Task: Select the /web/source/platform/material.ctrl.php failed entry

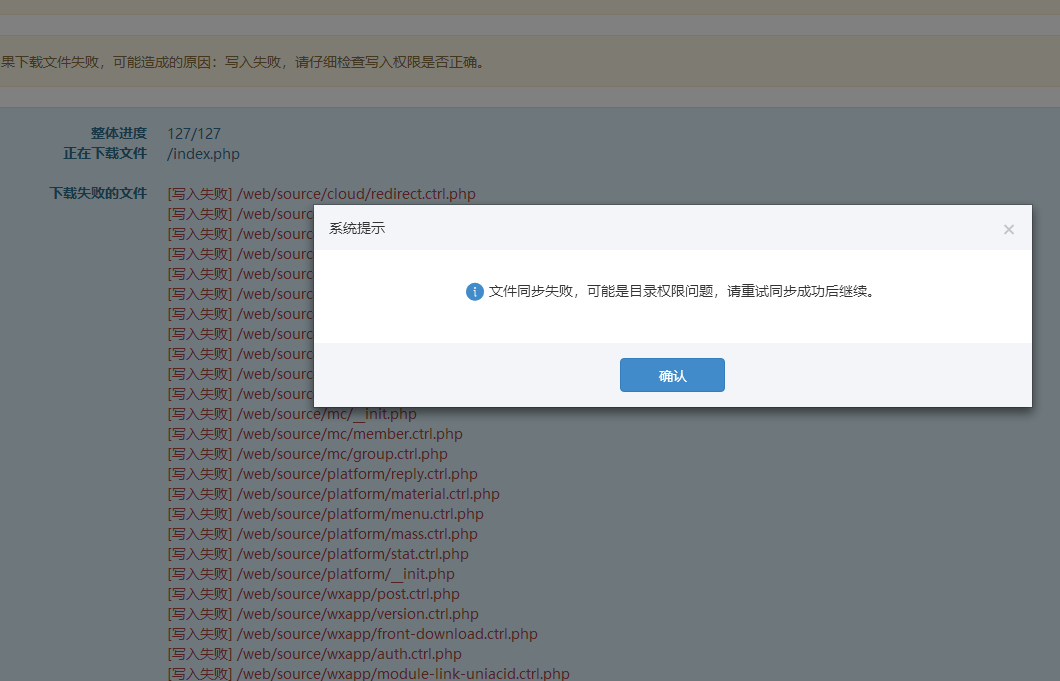Action: [x=334, y=494]
